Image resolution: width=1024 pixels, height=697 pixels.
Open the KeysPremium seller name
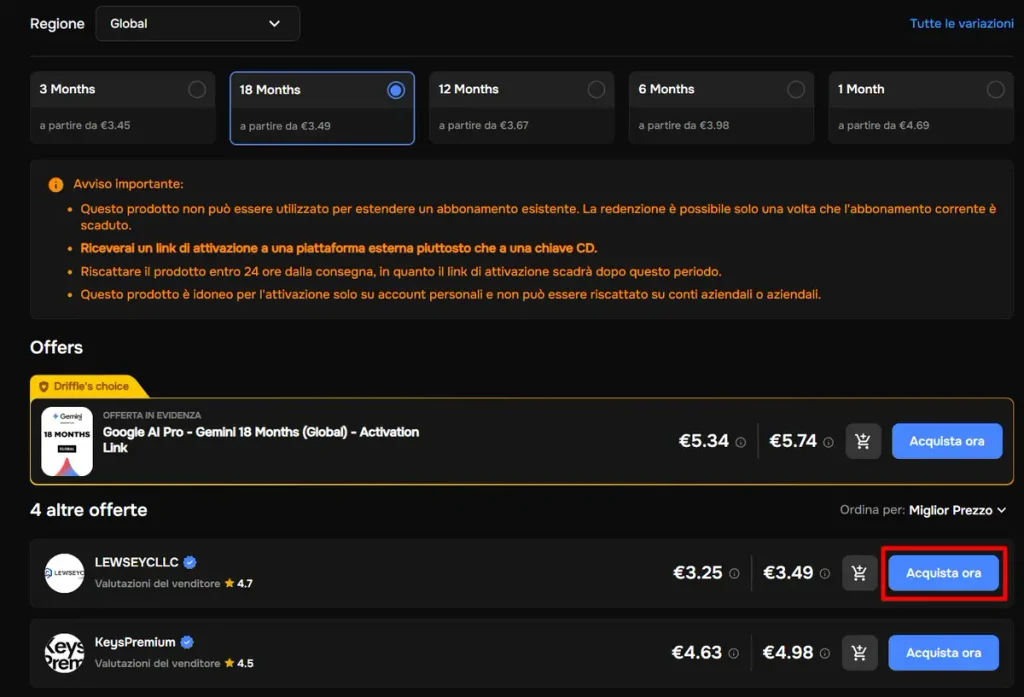click(135, 642)
